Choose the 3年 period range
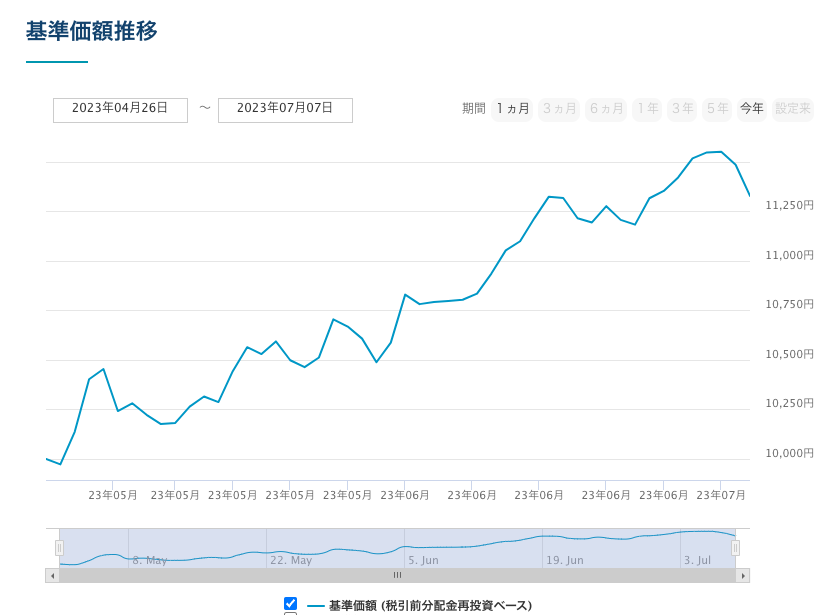840x615 pixels. [x=682, y=109]
